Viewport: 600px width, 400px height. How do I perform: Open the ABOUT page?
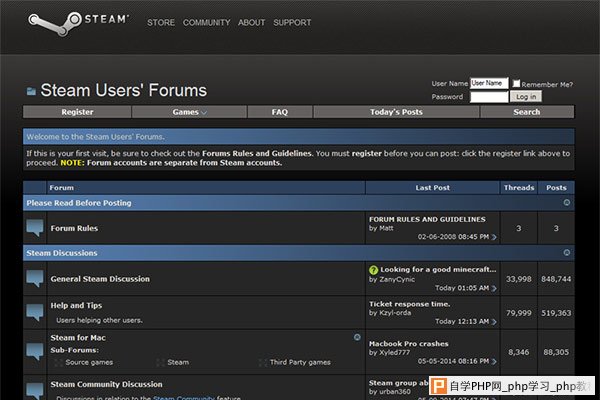[251, 23]
